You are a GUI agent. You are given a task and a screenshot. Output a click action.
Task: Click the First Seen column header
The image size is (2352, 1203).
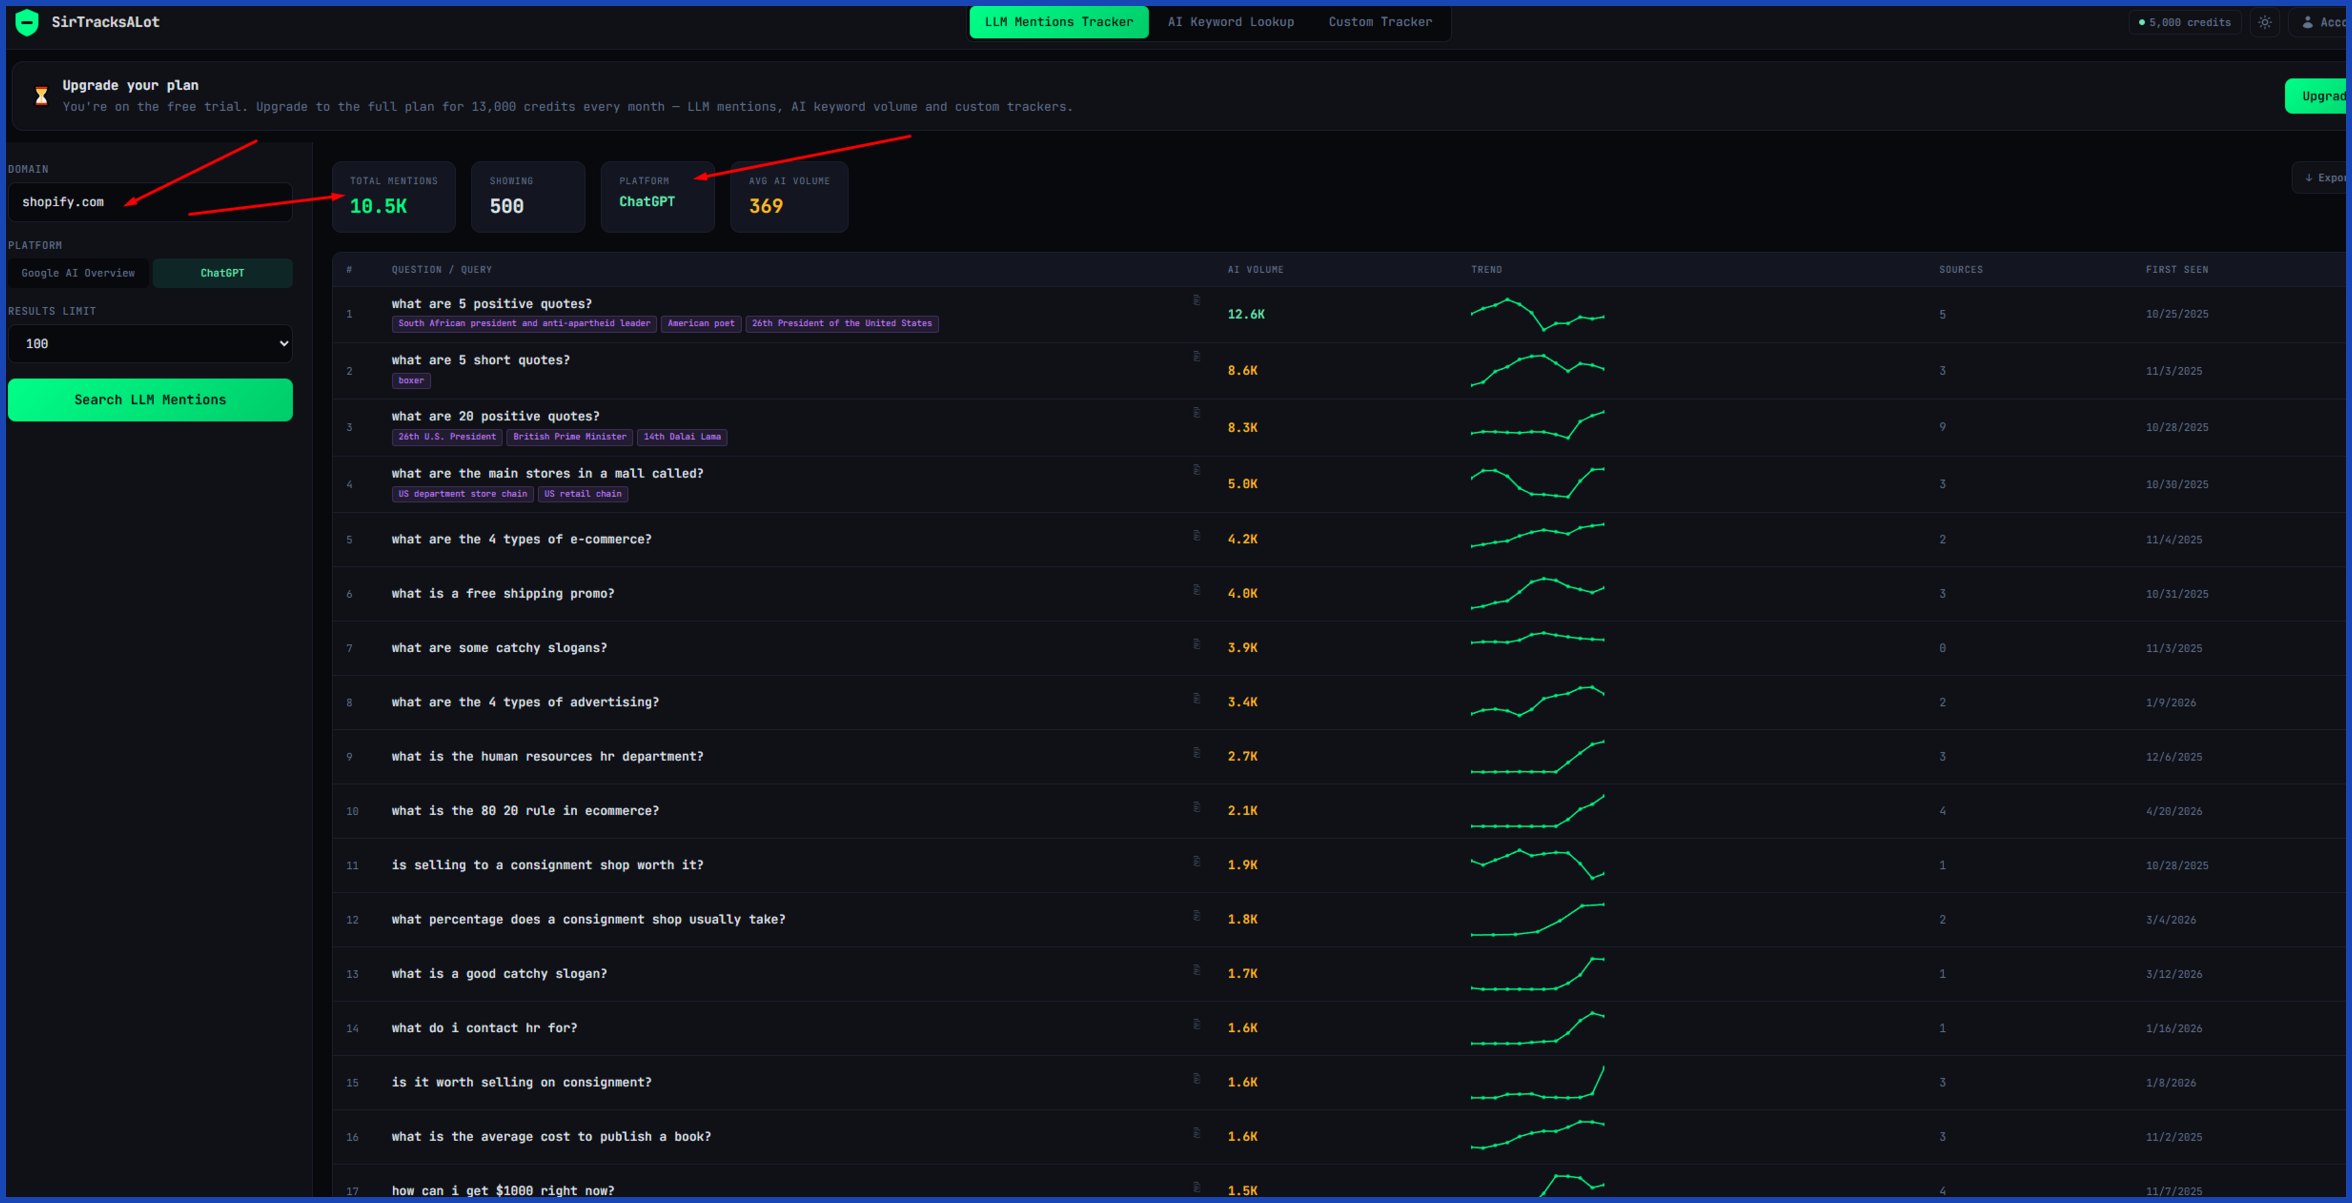(x=2177, y=270)
